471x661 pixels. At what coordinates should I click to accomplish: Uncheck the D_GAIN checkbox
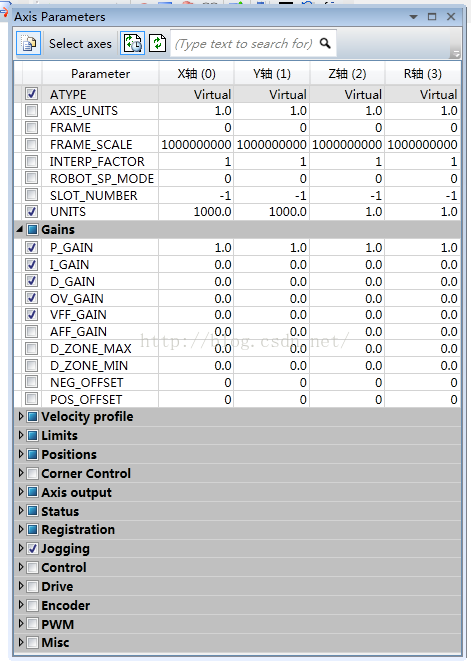[31, 281]
